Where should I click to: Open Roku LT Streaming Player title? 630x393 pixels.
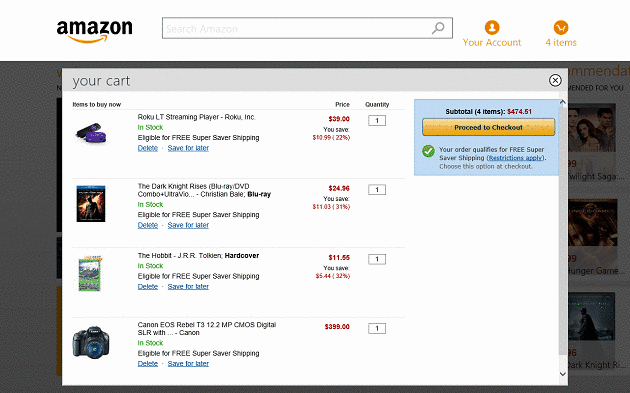(196, 117)
